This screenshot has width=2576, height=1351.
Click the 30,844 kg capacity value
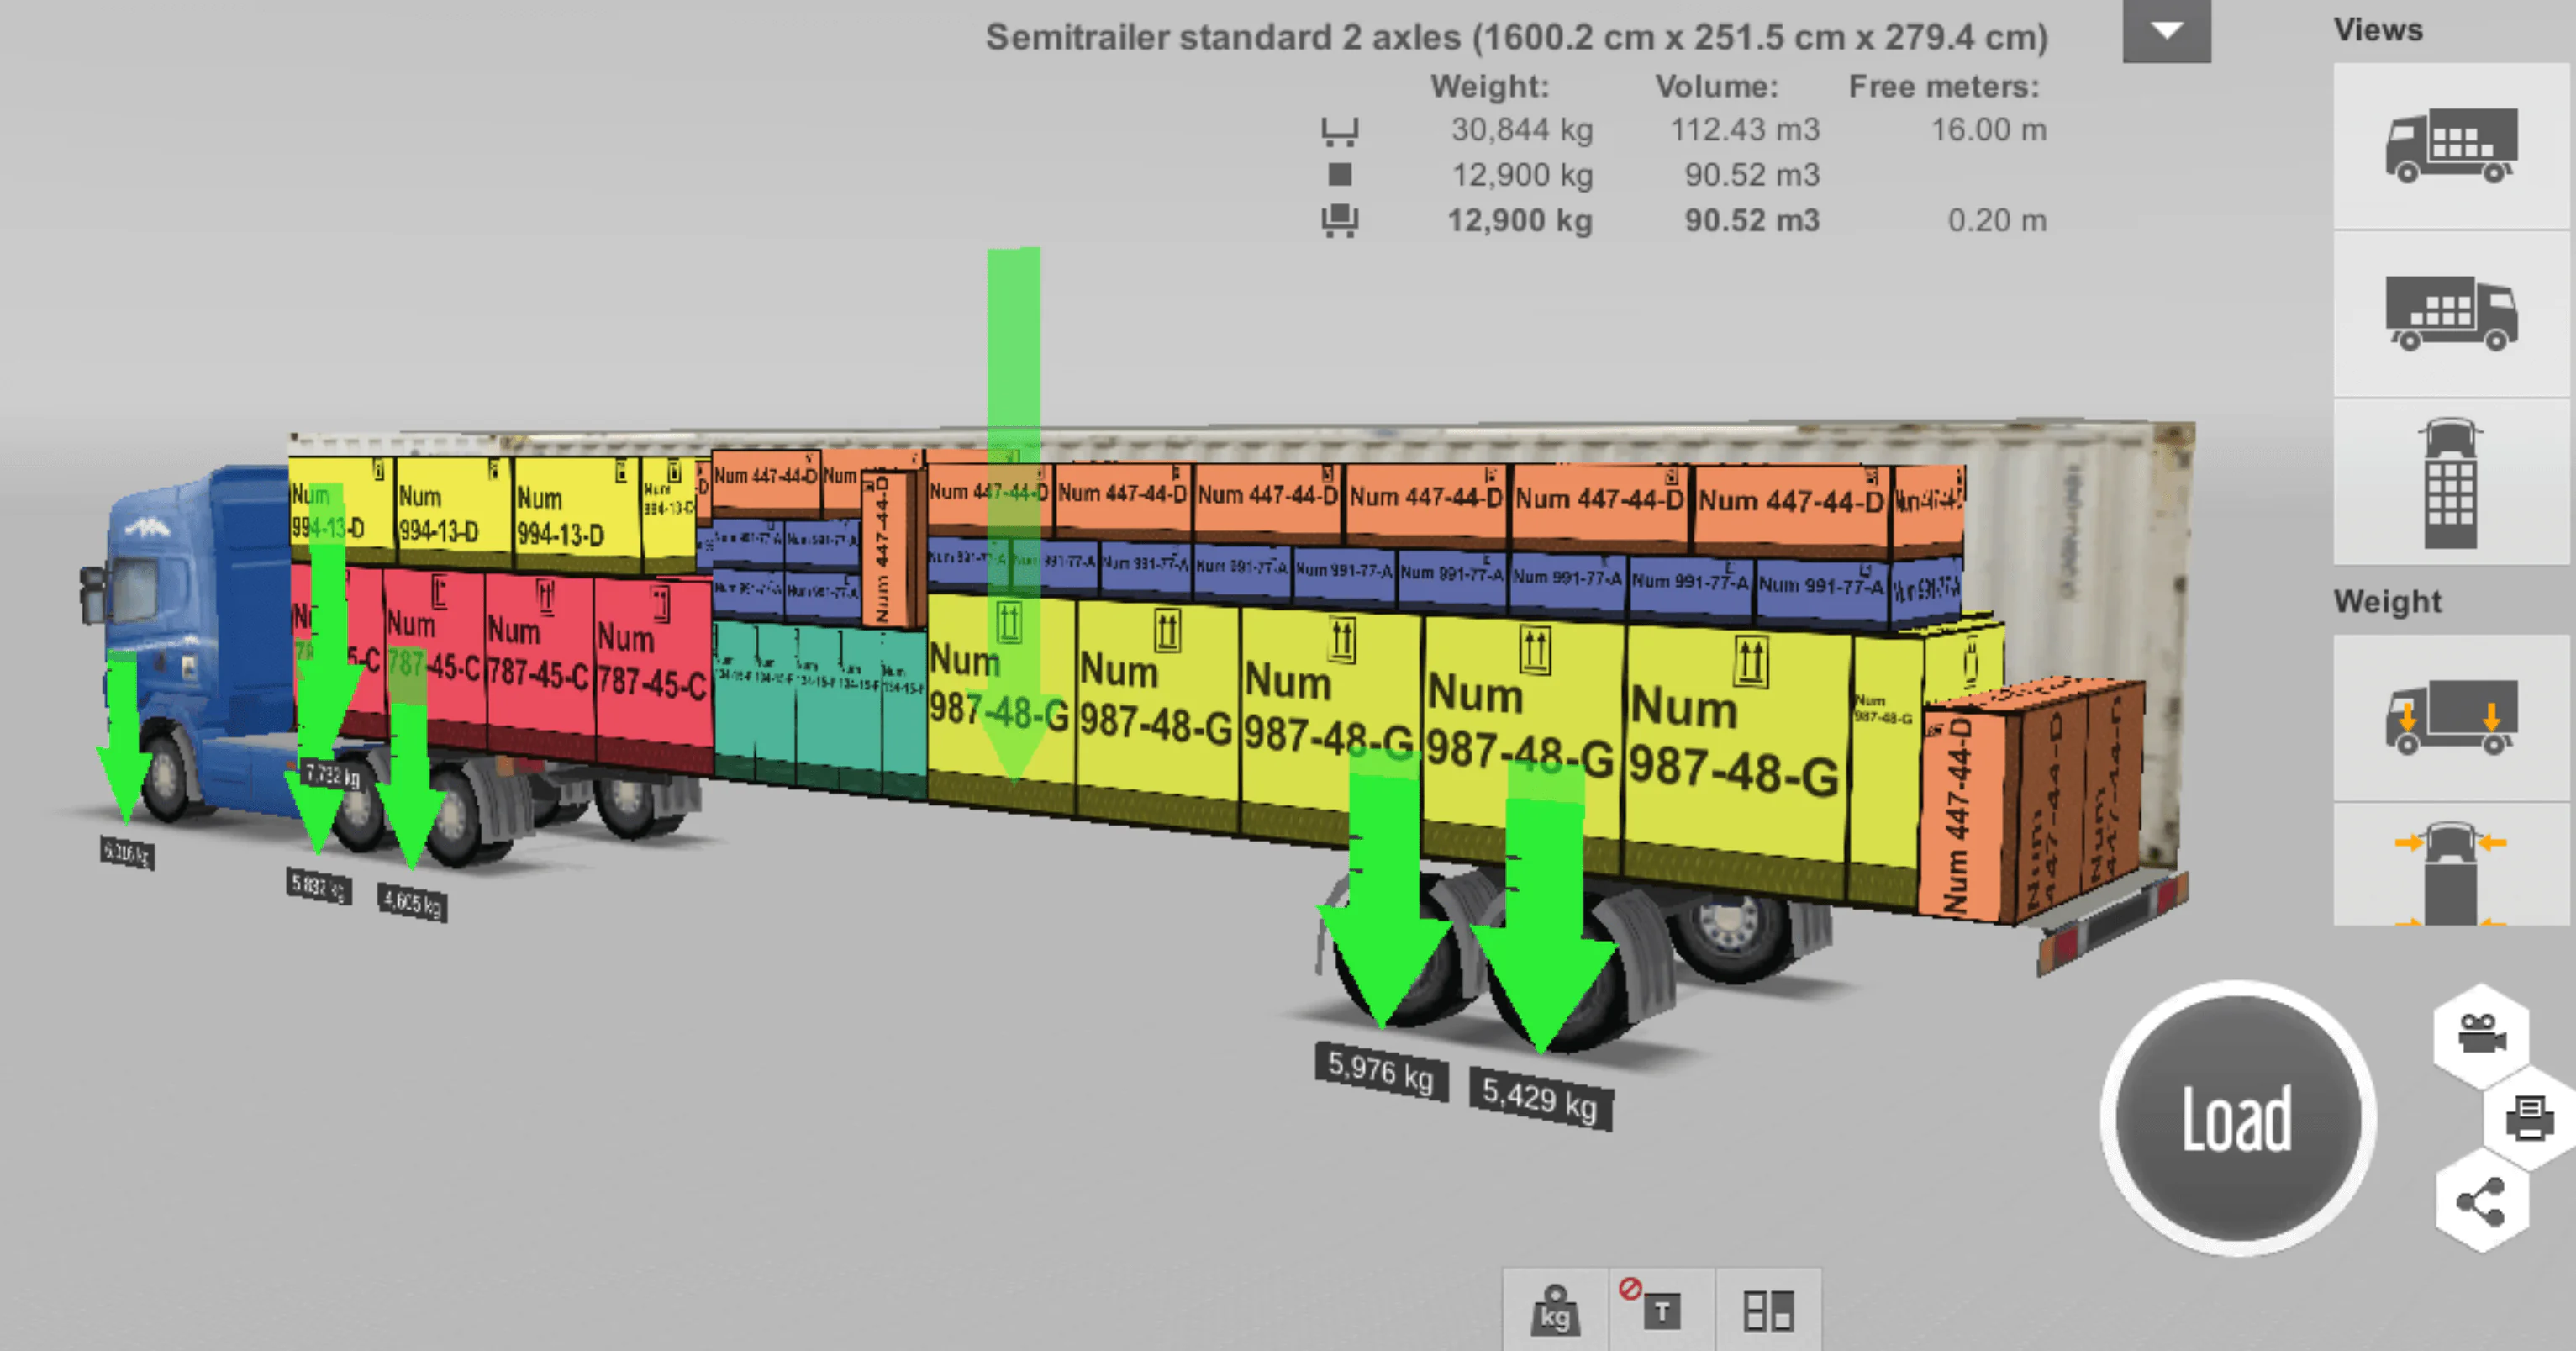point(1522,130)
